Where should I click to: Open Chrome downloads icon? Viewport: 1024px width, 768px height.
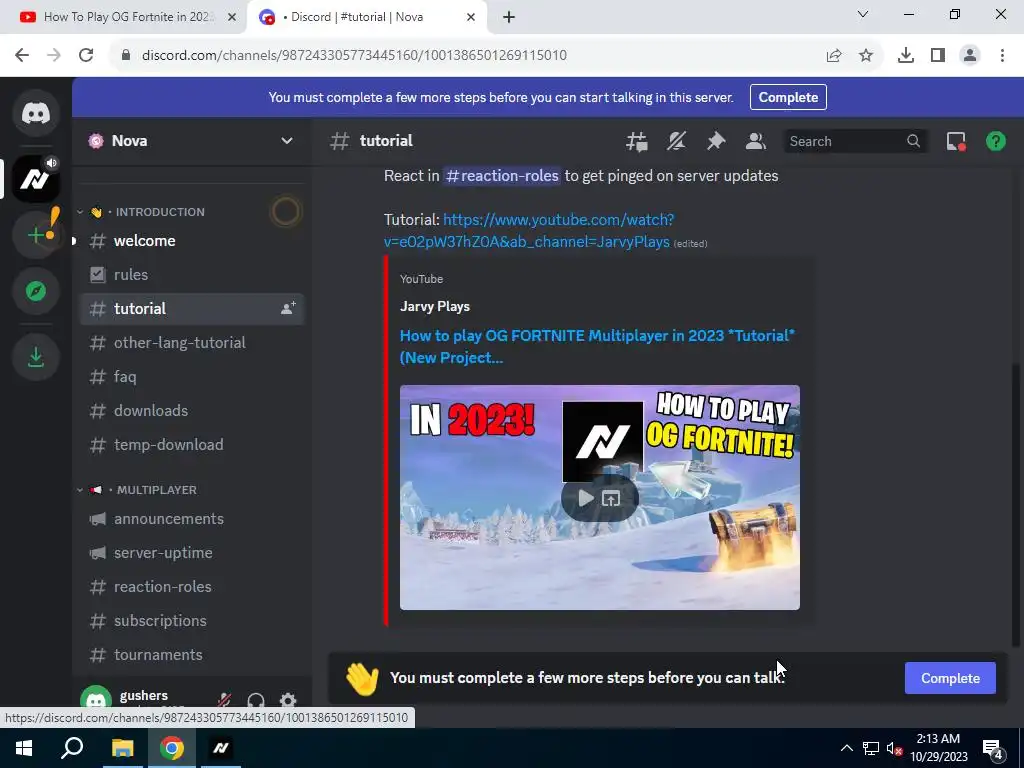tap(906, 56)
